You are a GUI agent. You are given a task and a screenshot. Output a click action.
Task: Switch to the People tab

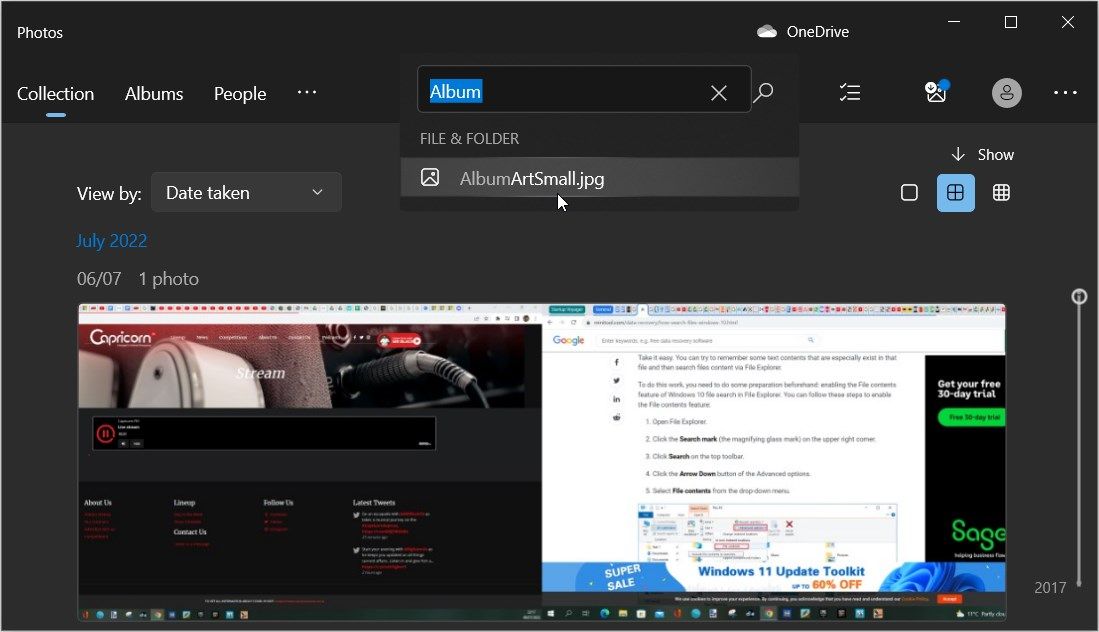click(x=240, y=94)
